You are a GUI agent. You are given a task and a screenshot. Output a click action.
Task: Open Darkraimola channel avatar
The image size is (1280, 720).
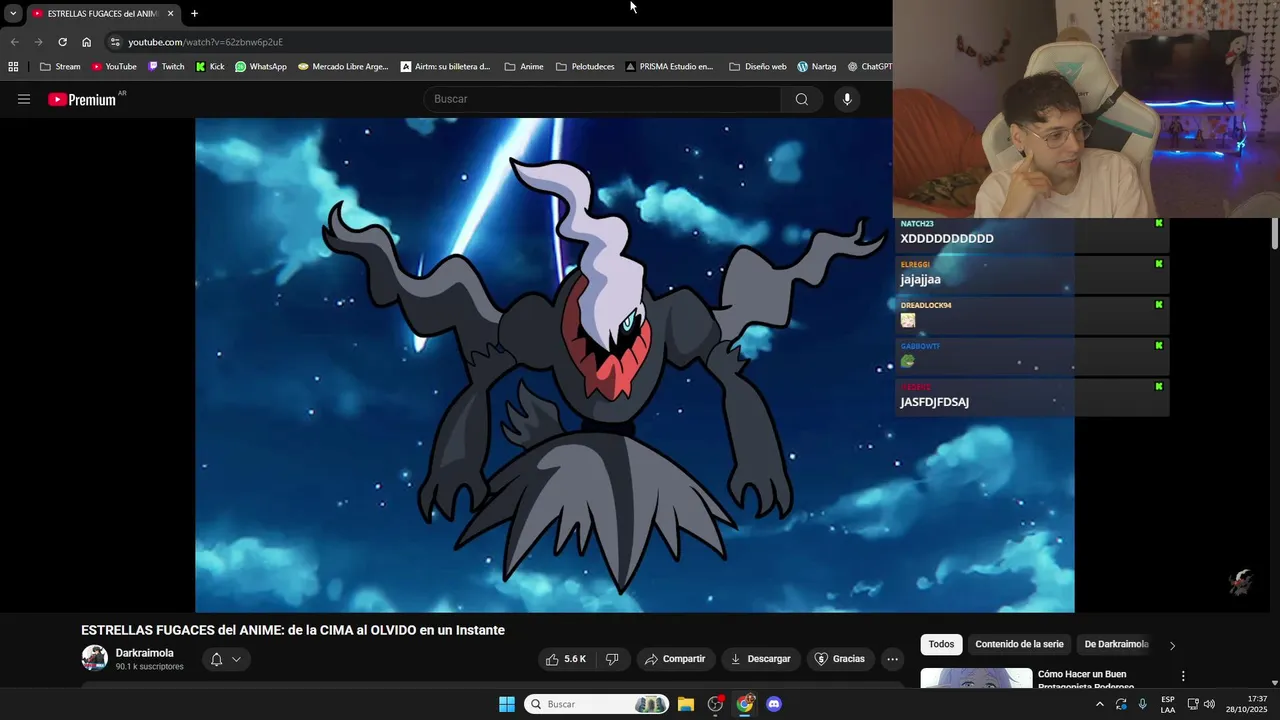click(95, 658)
